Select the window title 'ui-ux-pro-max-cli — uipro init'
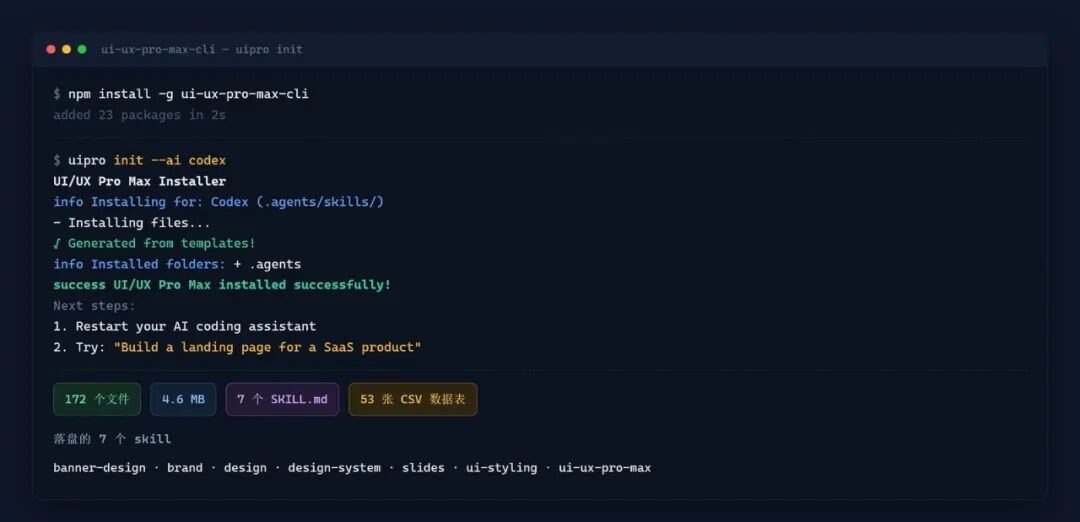This screenshot has height=522, width=1080. tap(202, 50)
